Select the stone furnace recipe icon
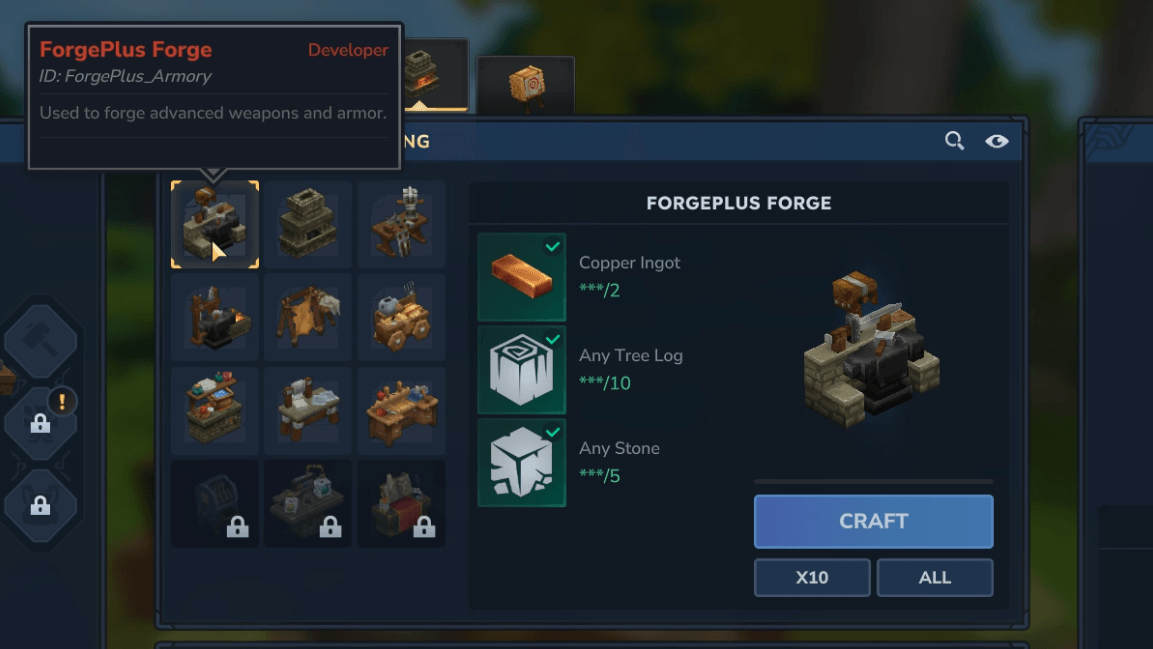 [307, 224]
